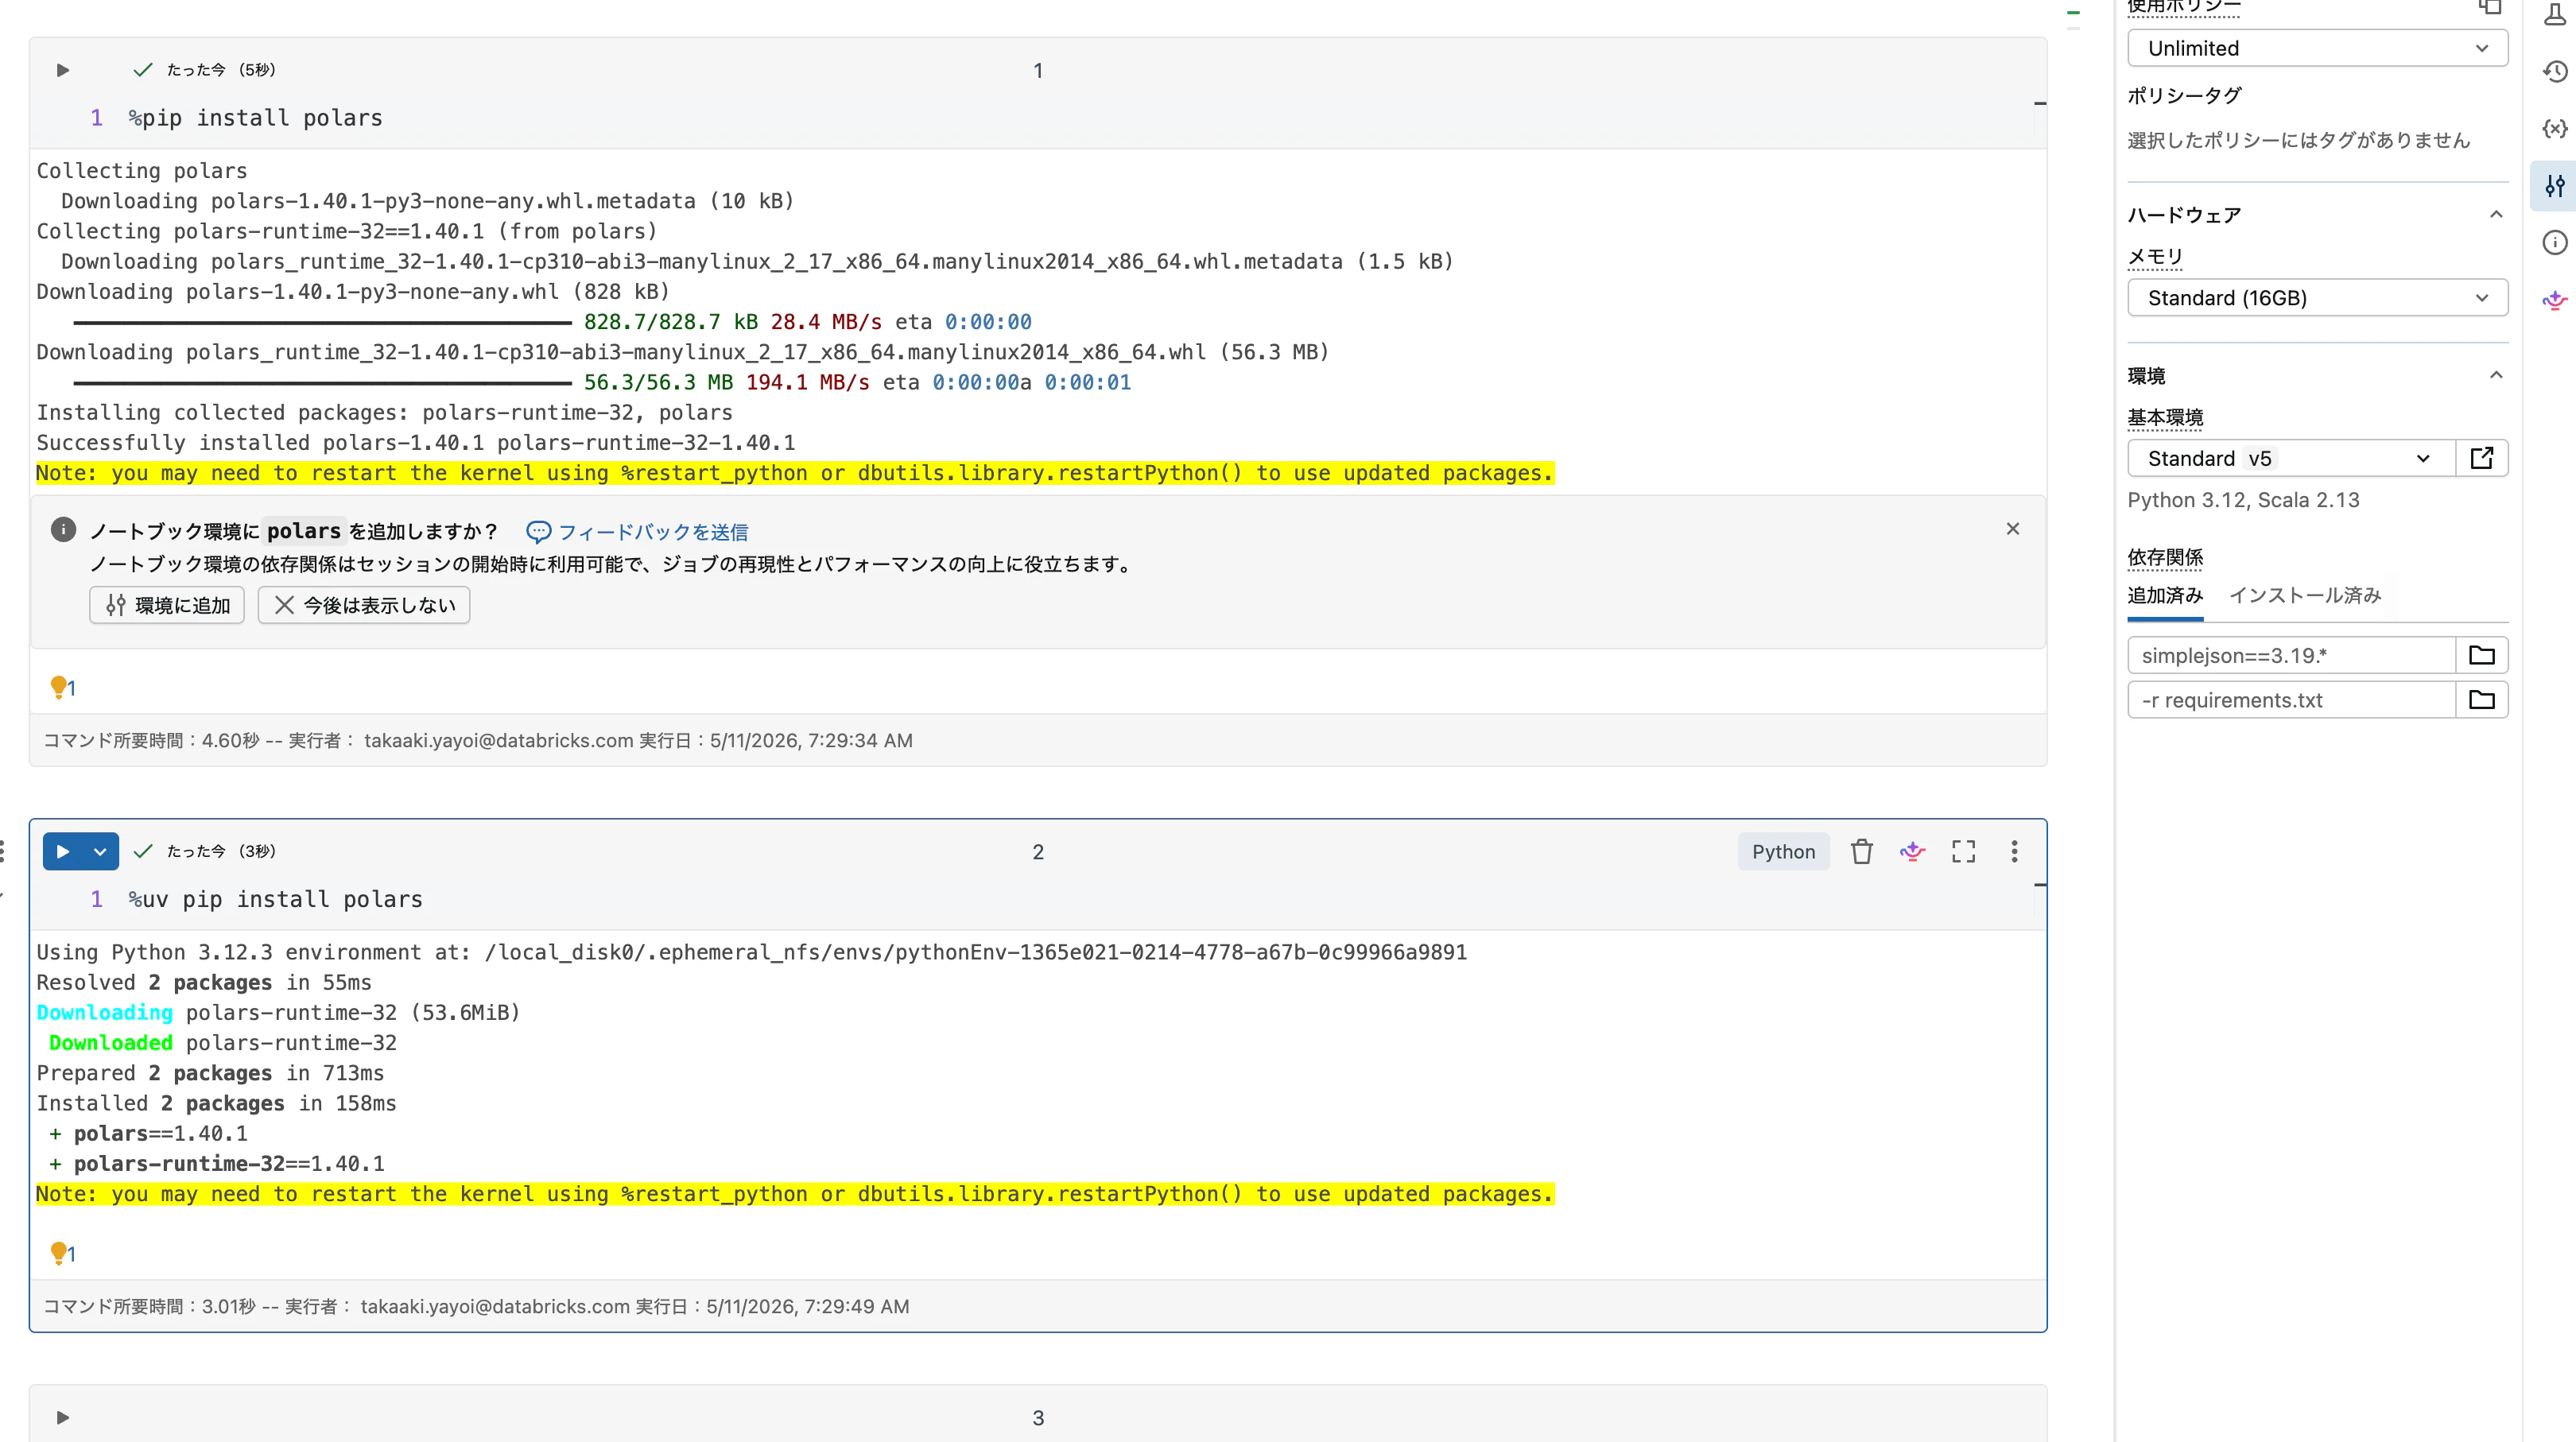Click the 依存関係 label

[2165, 557]
